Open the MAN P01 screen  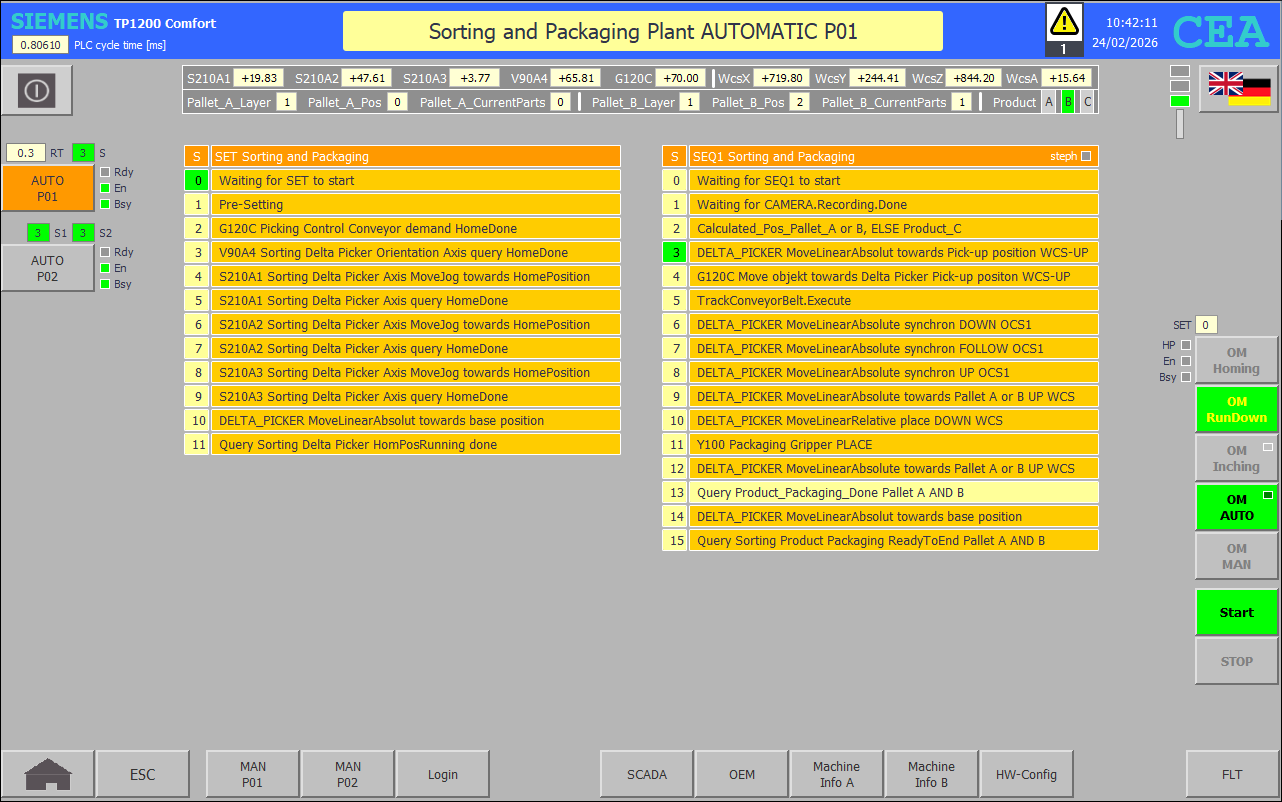pyautogui.click(x=252, y=775)
